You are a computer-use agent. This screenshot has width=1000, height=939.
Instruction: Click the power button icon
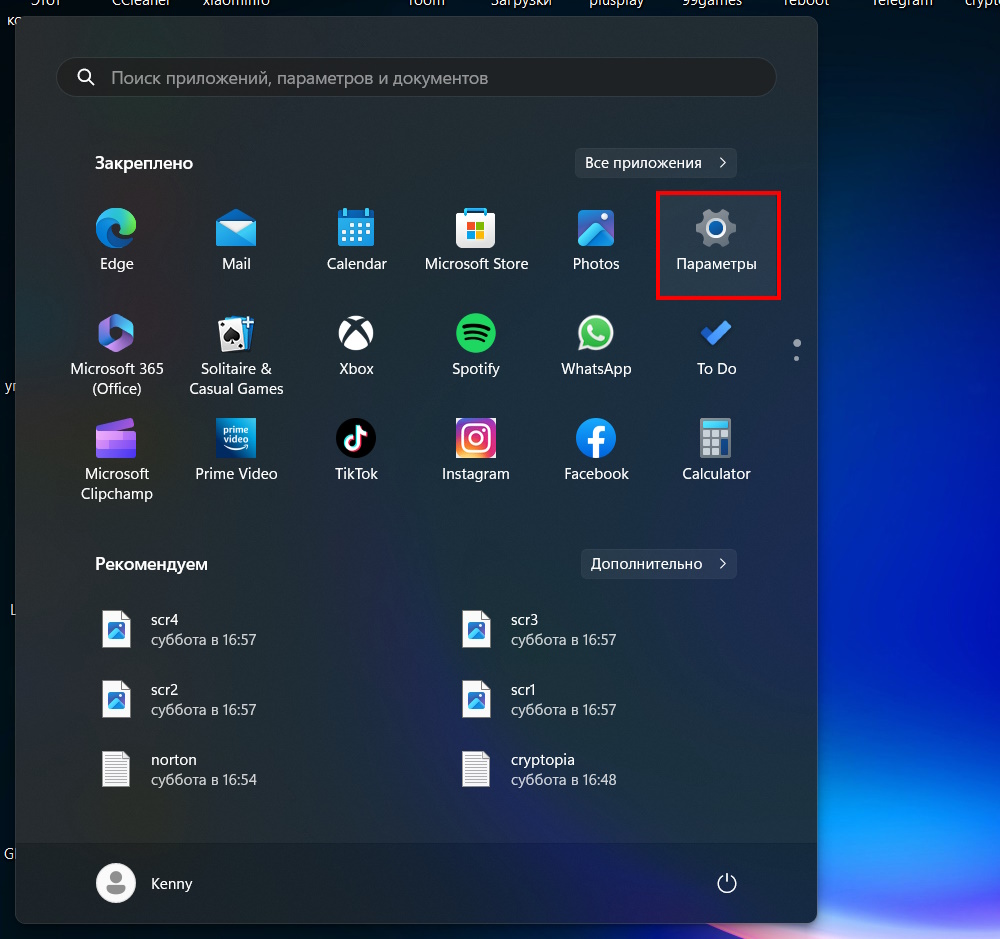tap(726, 884)
